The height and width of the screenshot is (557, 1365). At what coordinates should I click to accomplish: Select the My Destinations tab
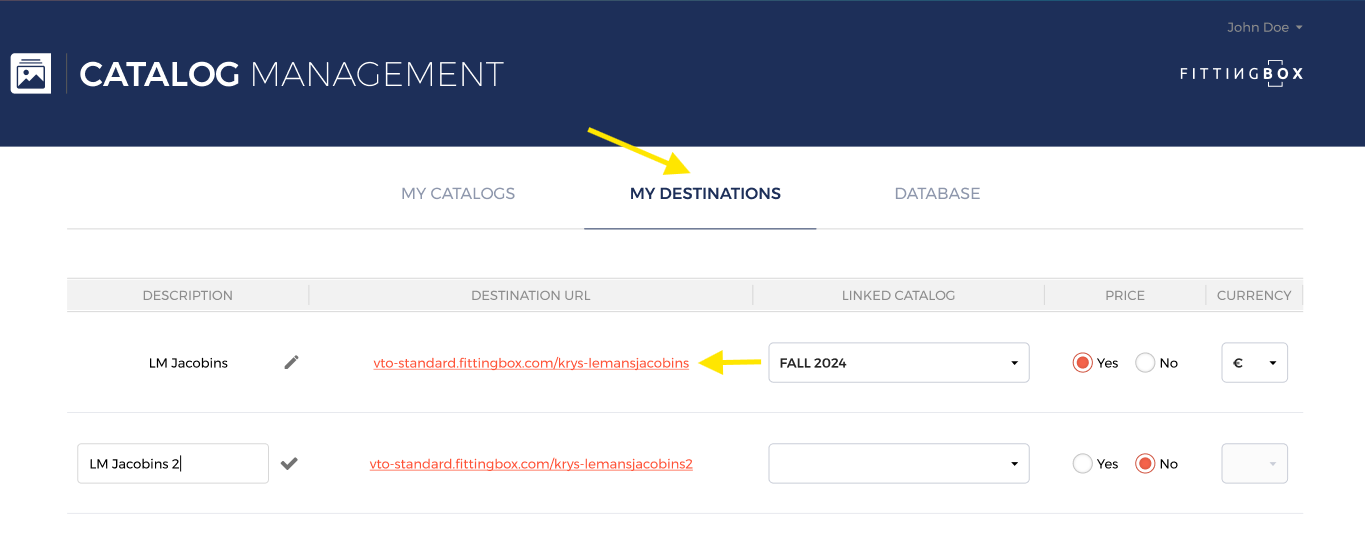[705, 194]
